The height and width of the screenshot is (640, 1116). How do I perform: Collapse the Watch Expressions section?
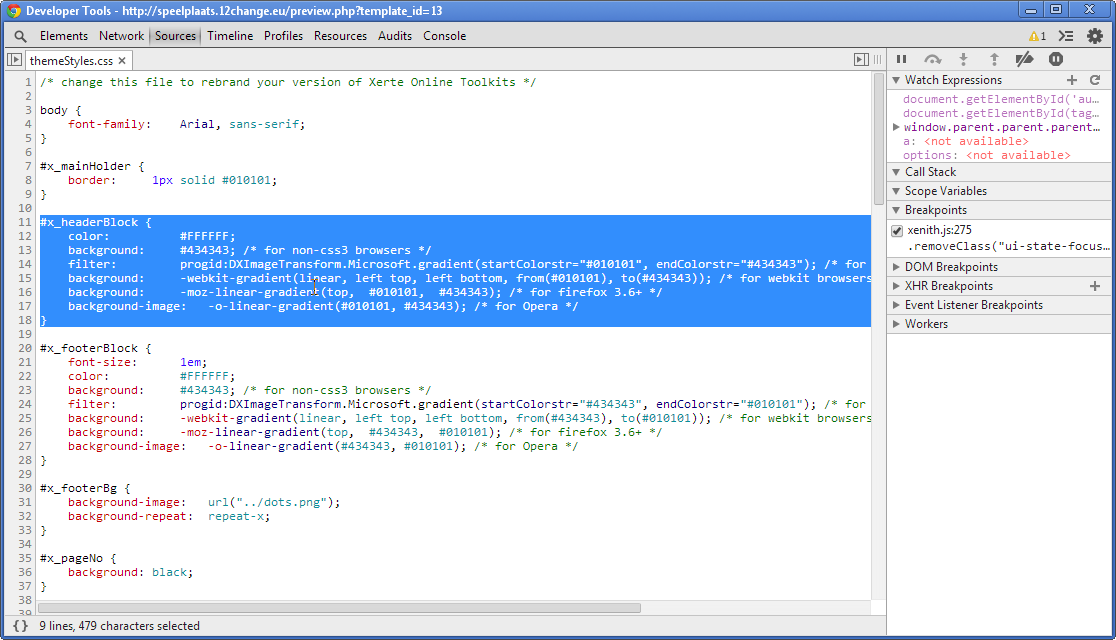(896, 80)
